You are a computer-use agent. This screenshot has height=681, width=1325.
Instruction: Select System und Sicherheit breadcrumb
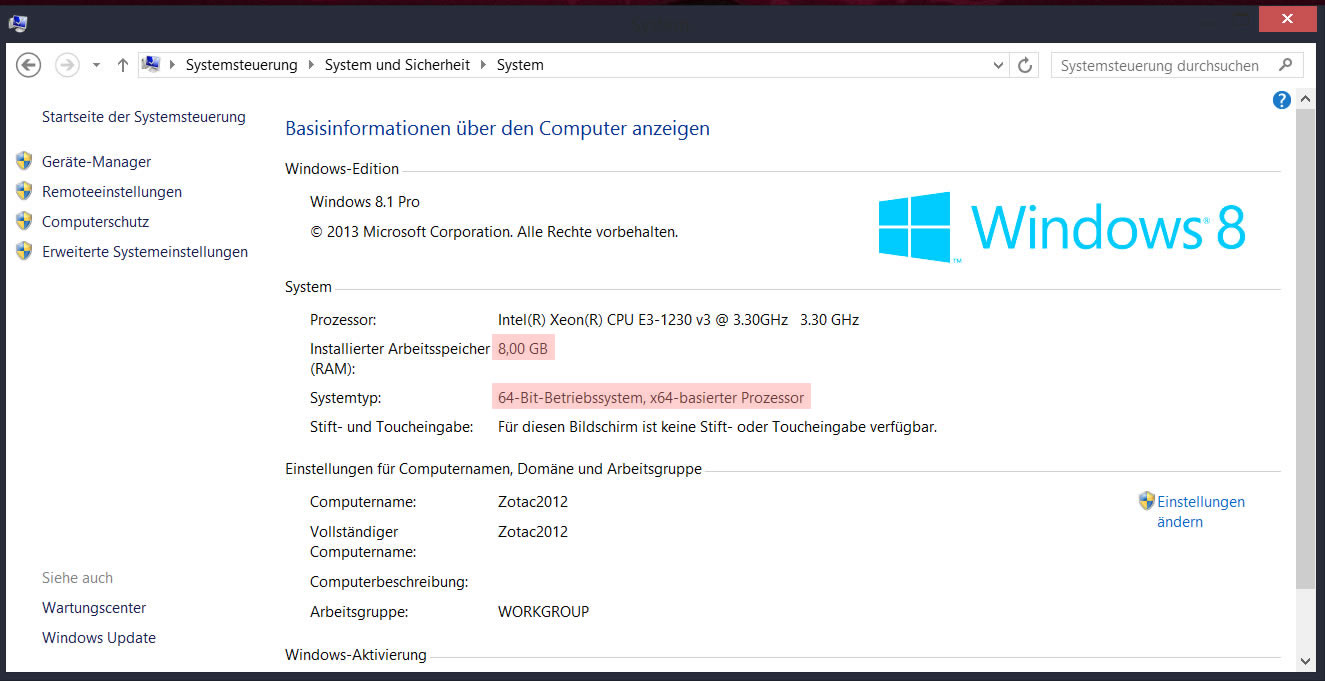[x=397, y=65]
